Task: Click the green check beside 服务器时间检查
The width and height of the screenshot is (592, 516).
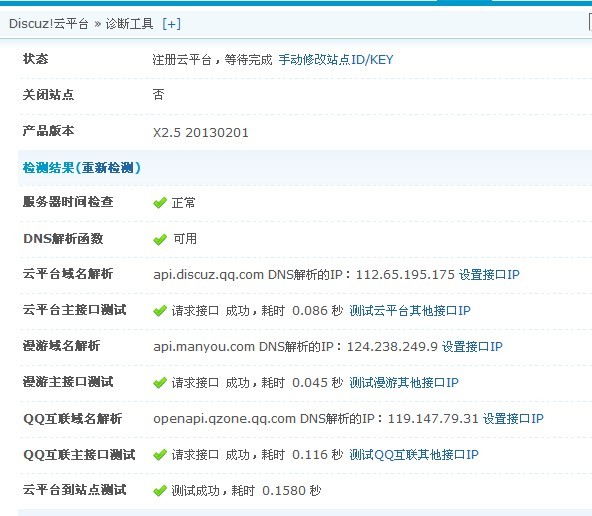Action: click(160, 203)
